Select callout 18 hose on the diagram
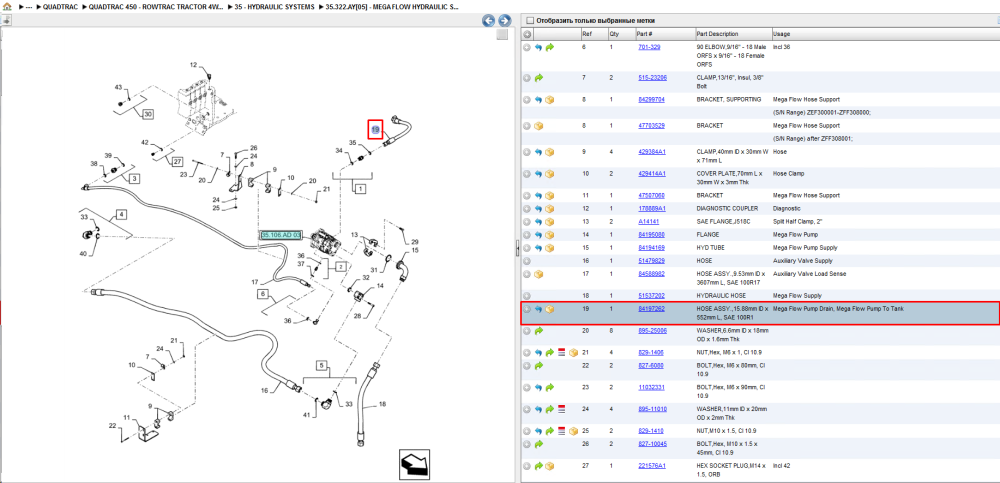Screen dimensions: 1000x483 [x=383, y=404]
